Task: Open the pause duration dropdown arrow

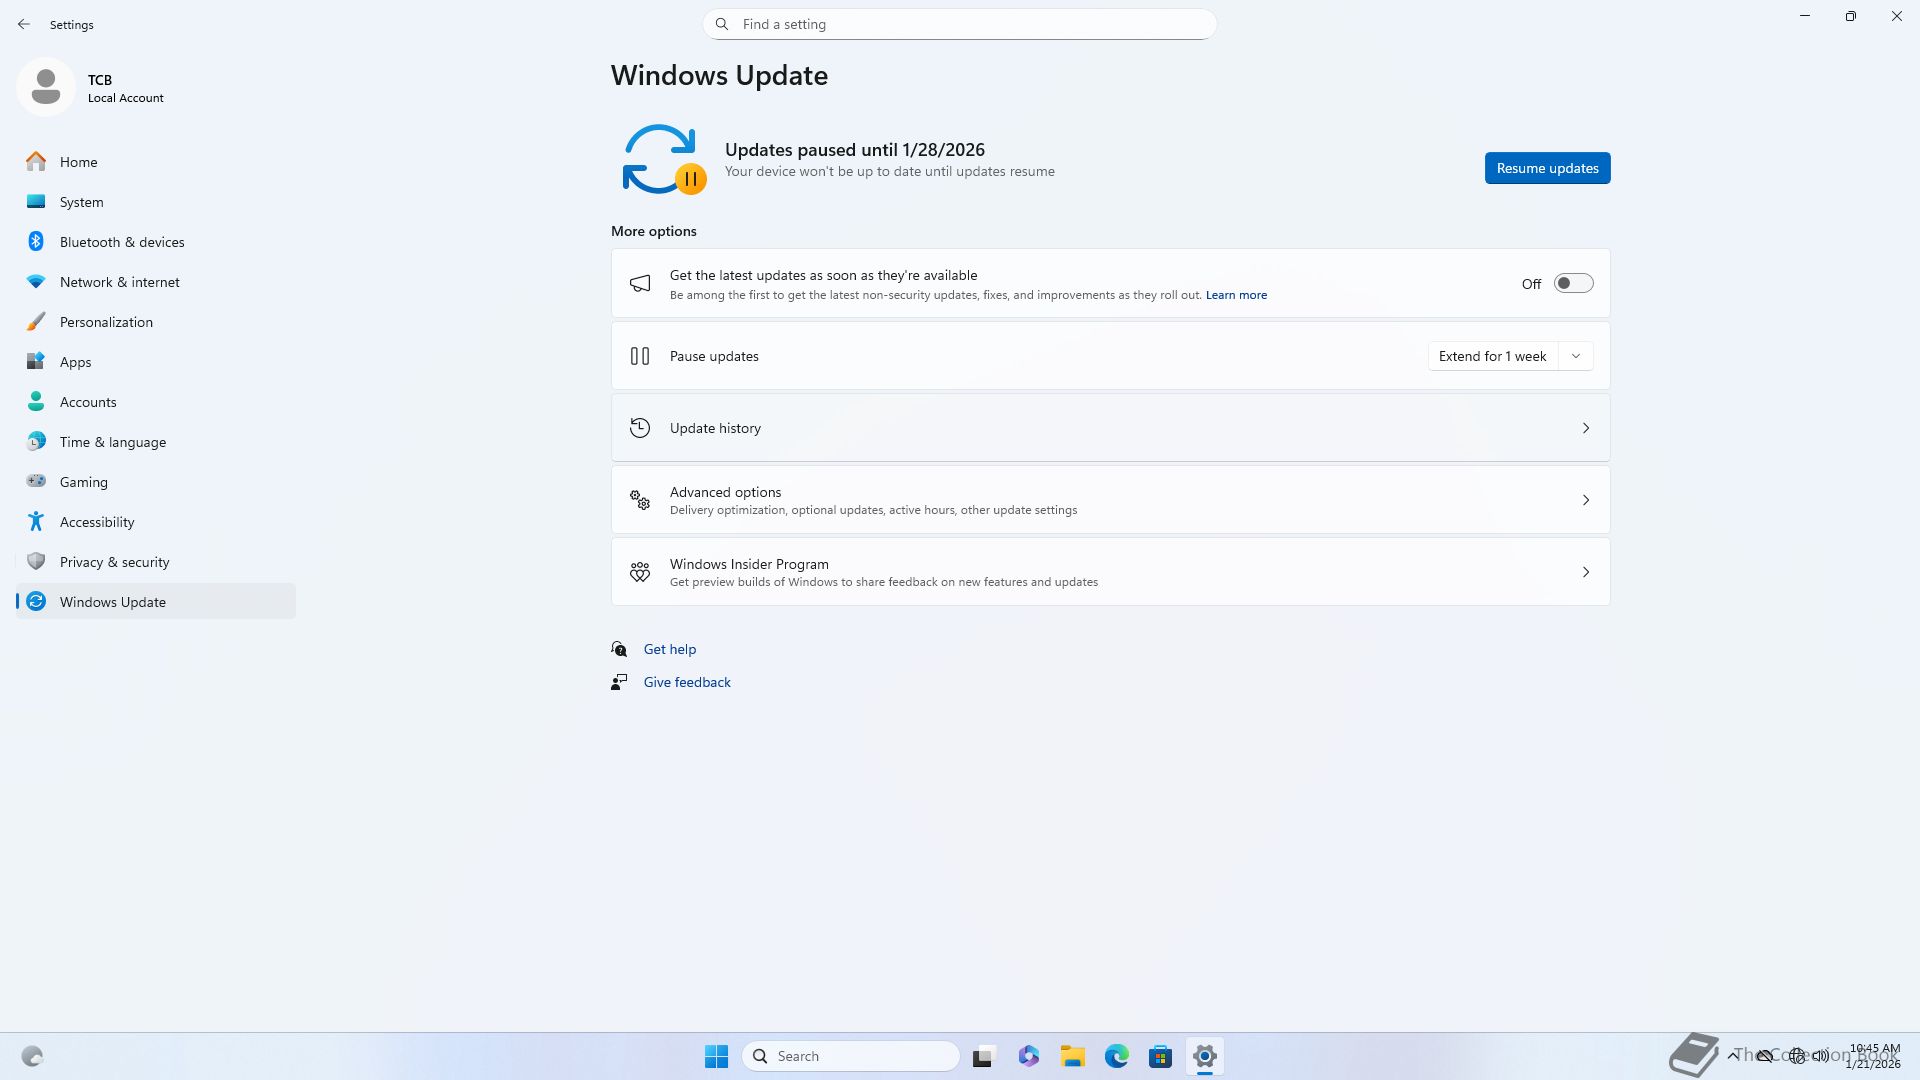Action: (x=1576, y=356)
